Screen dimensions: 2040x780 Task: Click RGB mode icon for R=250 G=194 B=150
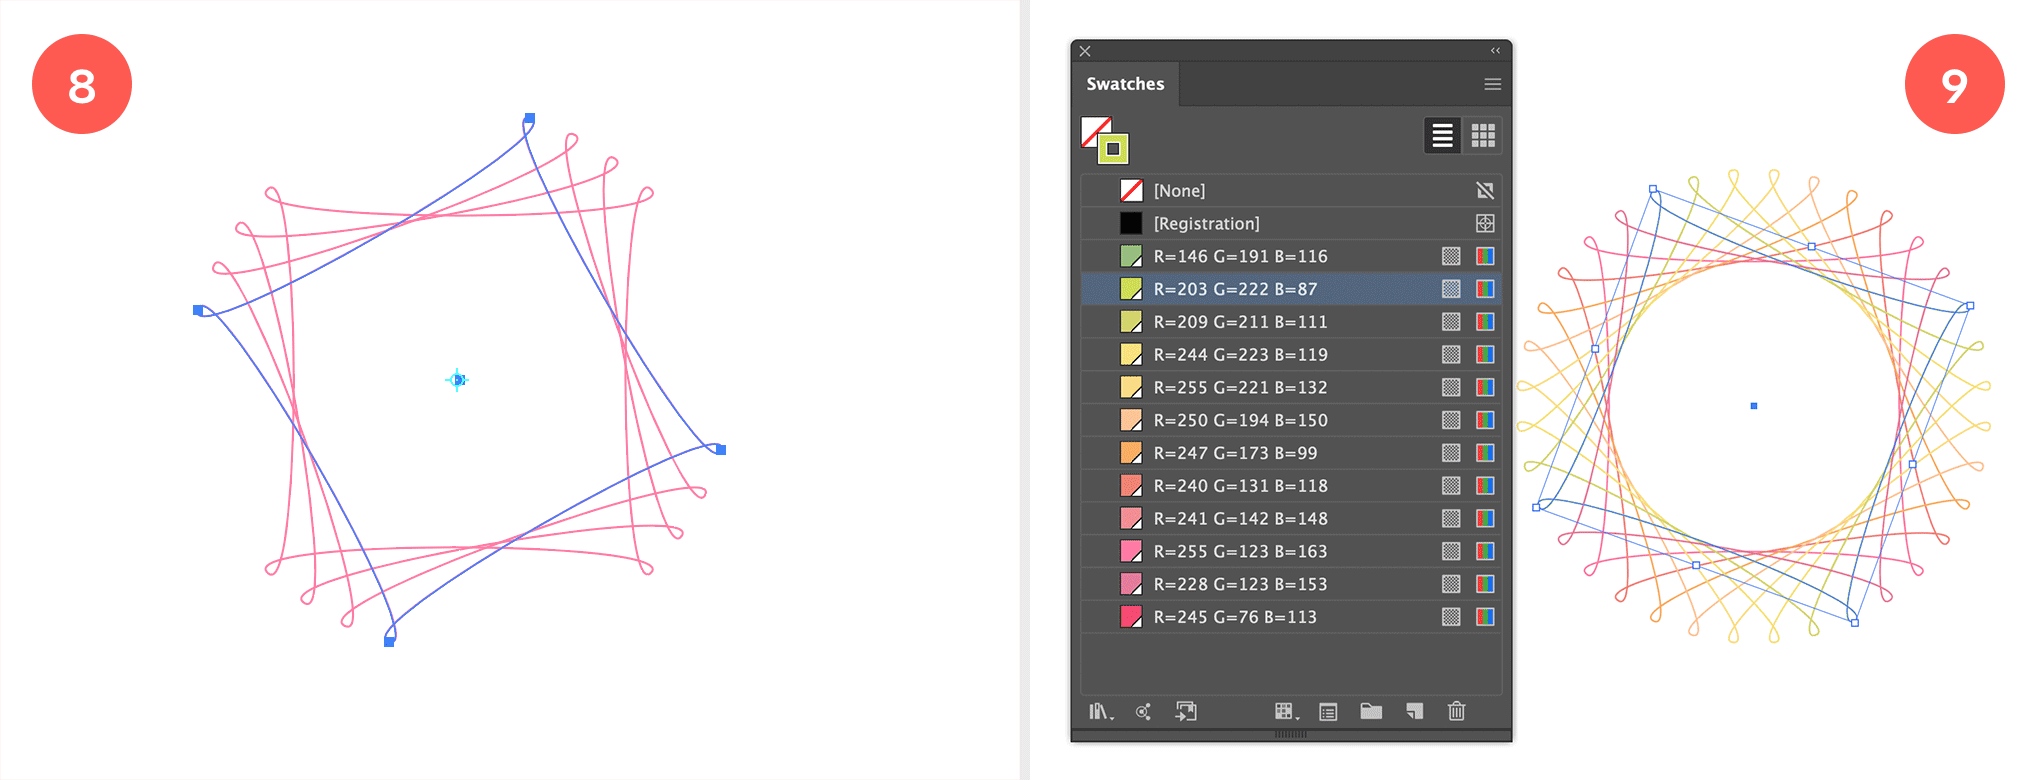pyautogui.click(x=1485, y=420)
